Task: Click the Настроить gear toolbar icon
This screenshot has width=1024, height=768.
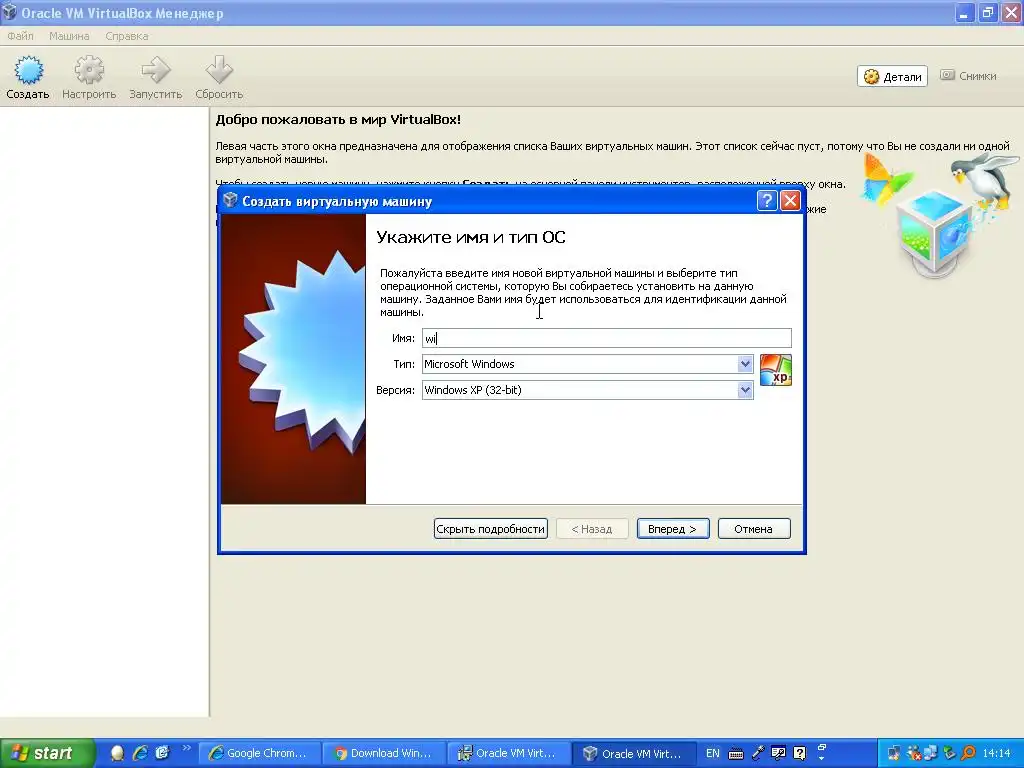Action: [x=89, y=77]
